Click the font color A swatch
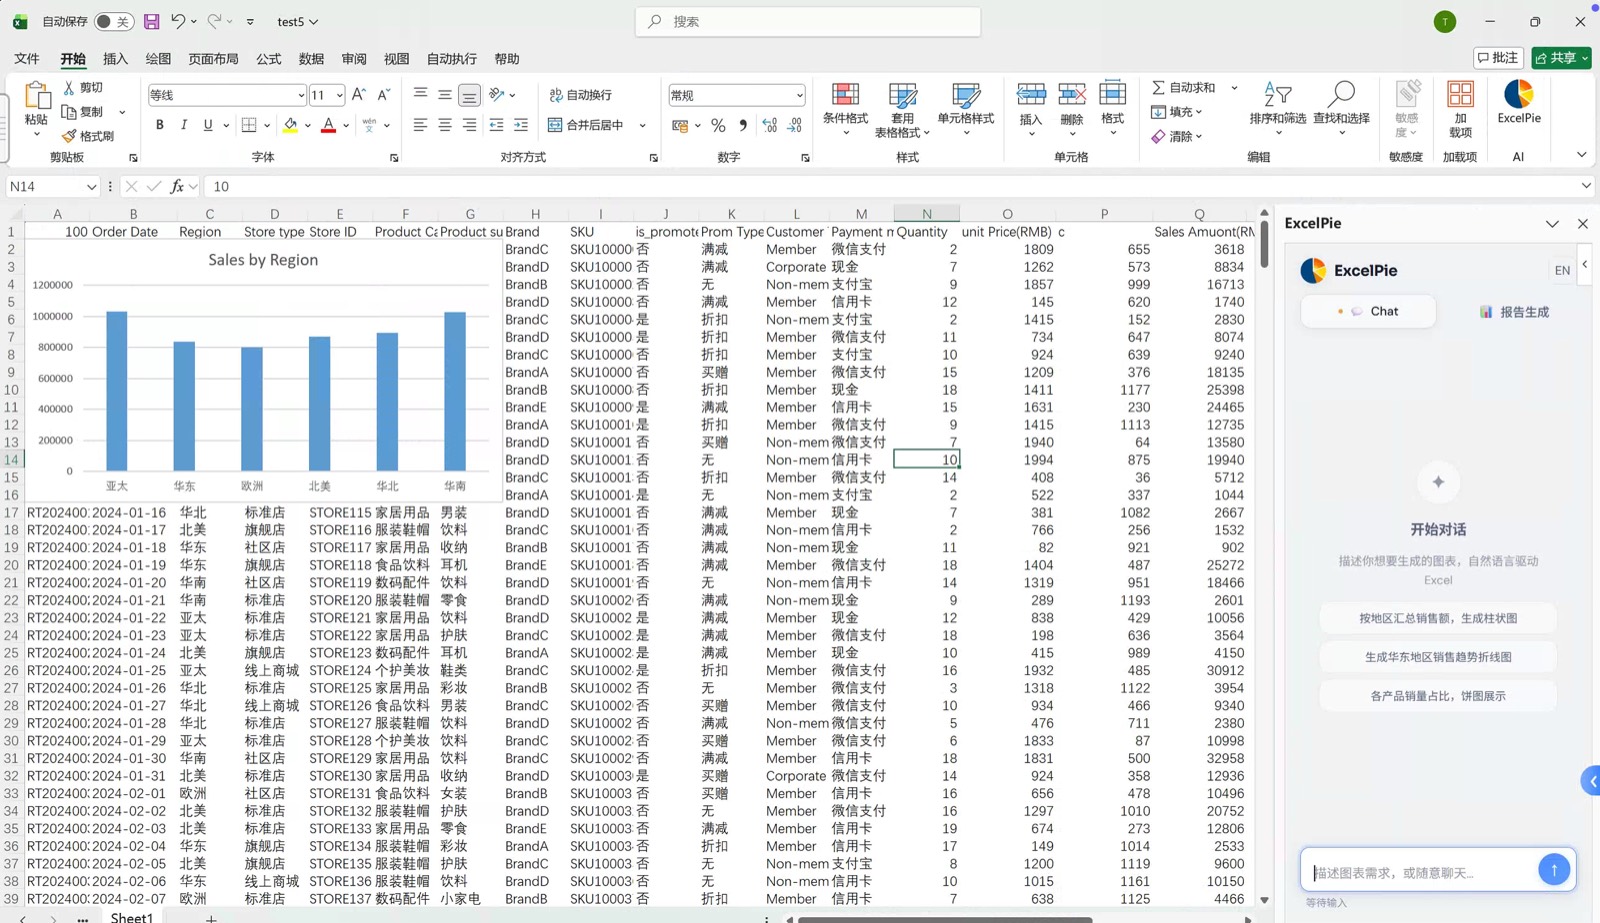1600x923 pixels. [x=328, y=125]
